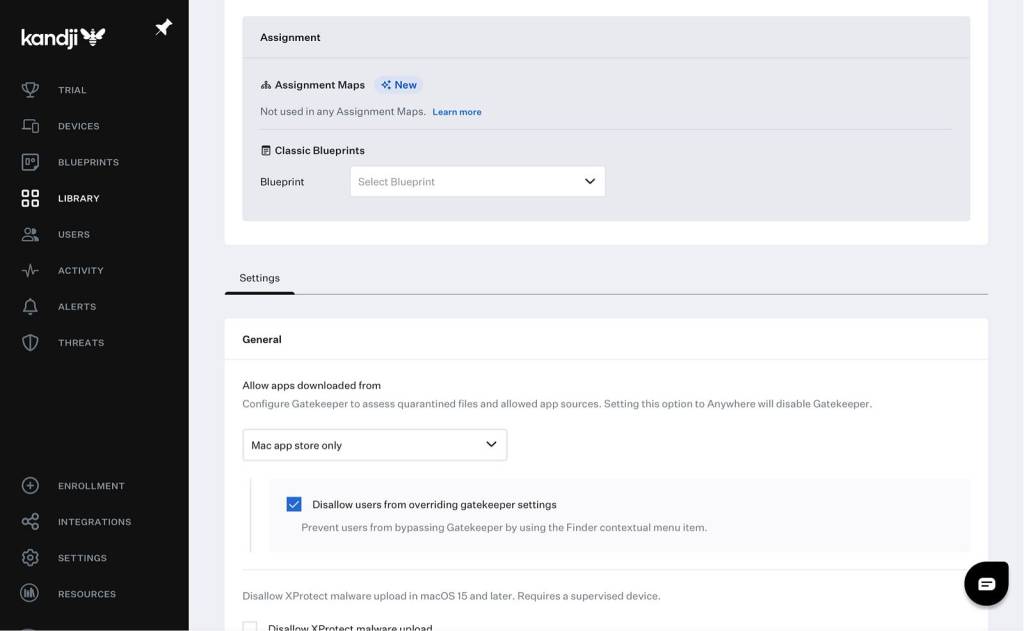Open Users section icon
Viewport: 1024px width, 631px height.
point(30,234)
